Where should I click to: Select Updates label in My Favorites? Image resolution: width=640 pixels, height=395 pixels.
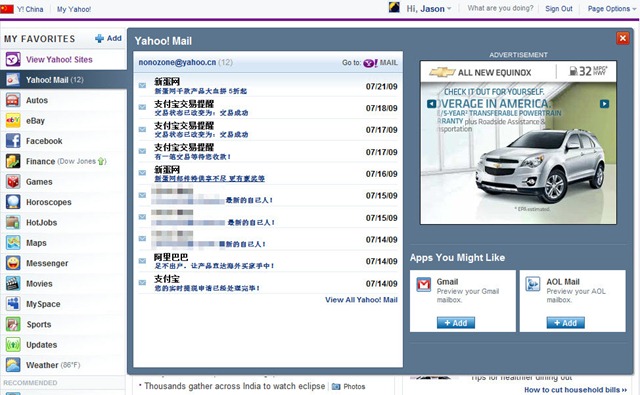42,345
